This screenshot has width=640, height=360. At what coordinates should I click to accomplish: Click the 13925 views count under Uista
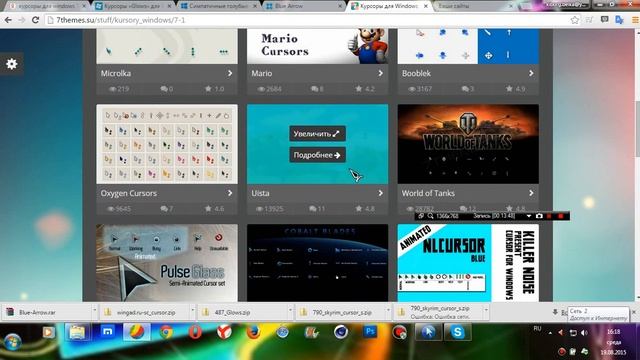[269, 209]
